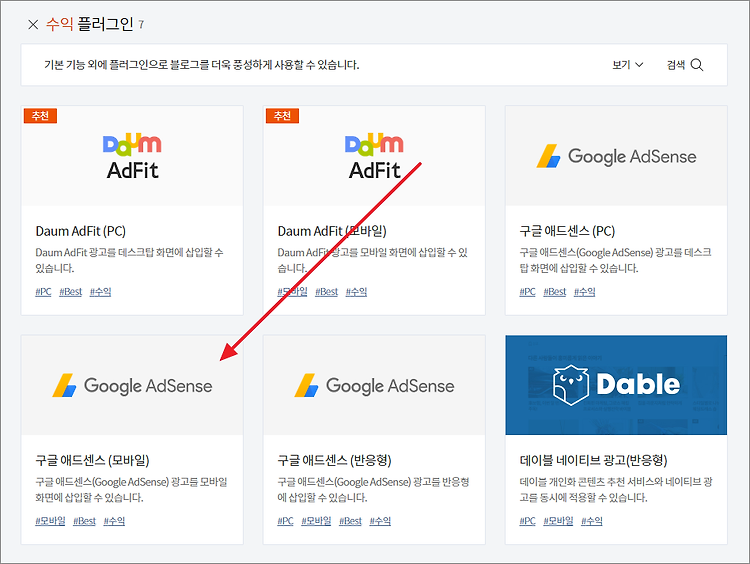This screenshot has width=750, height=564.
Task: Click #수익 tag under Daum AdFit (모바일)
Action: pos(356,292)
